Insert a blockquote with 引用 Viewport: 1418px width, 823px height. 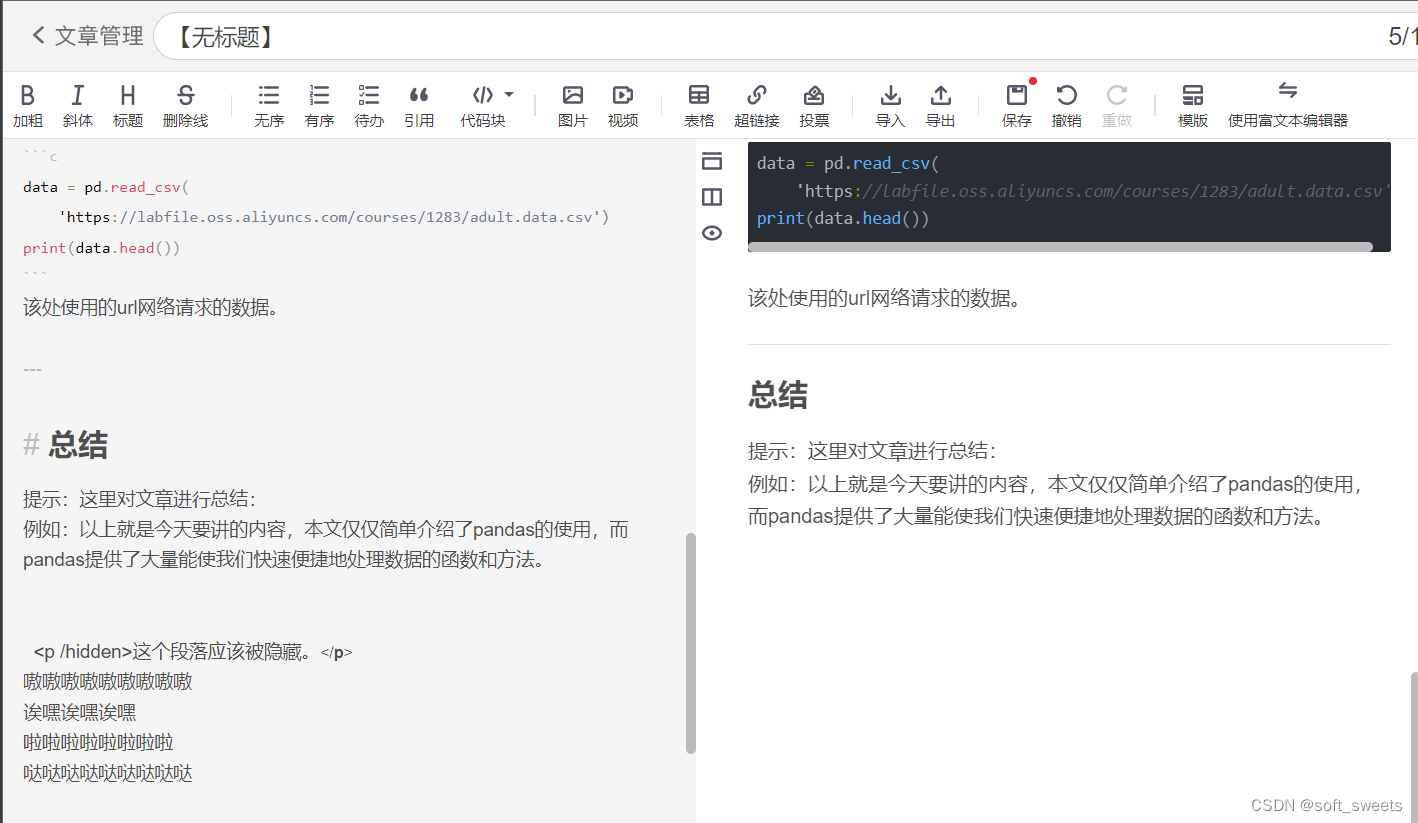[x=419, y=106]
